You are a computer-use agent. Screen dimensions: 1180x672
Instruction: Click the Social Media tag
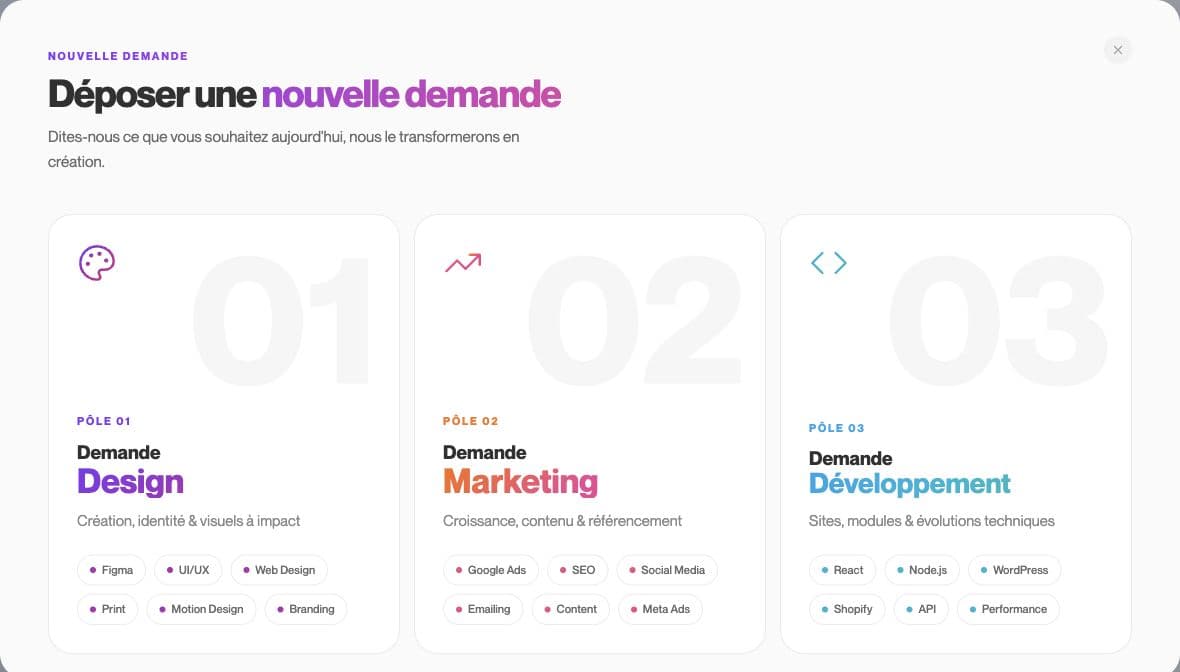pos(668,570)
